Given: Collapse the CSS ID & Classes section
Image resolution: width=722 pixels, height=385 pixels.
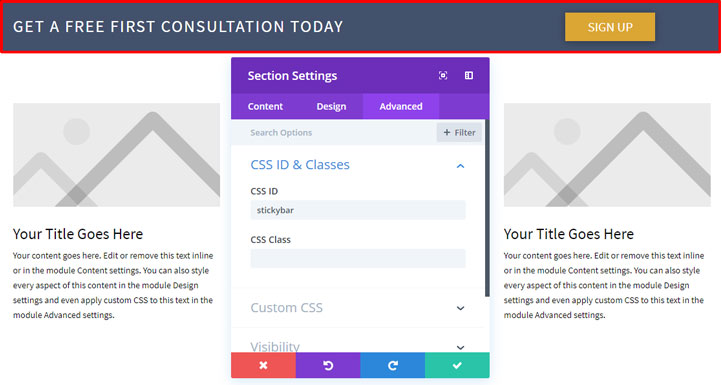Looking at the screenshot, I should coord(460,166).
